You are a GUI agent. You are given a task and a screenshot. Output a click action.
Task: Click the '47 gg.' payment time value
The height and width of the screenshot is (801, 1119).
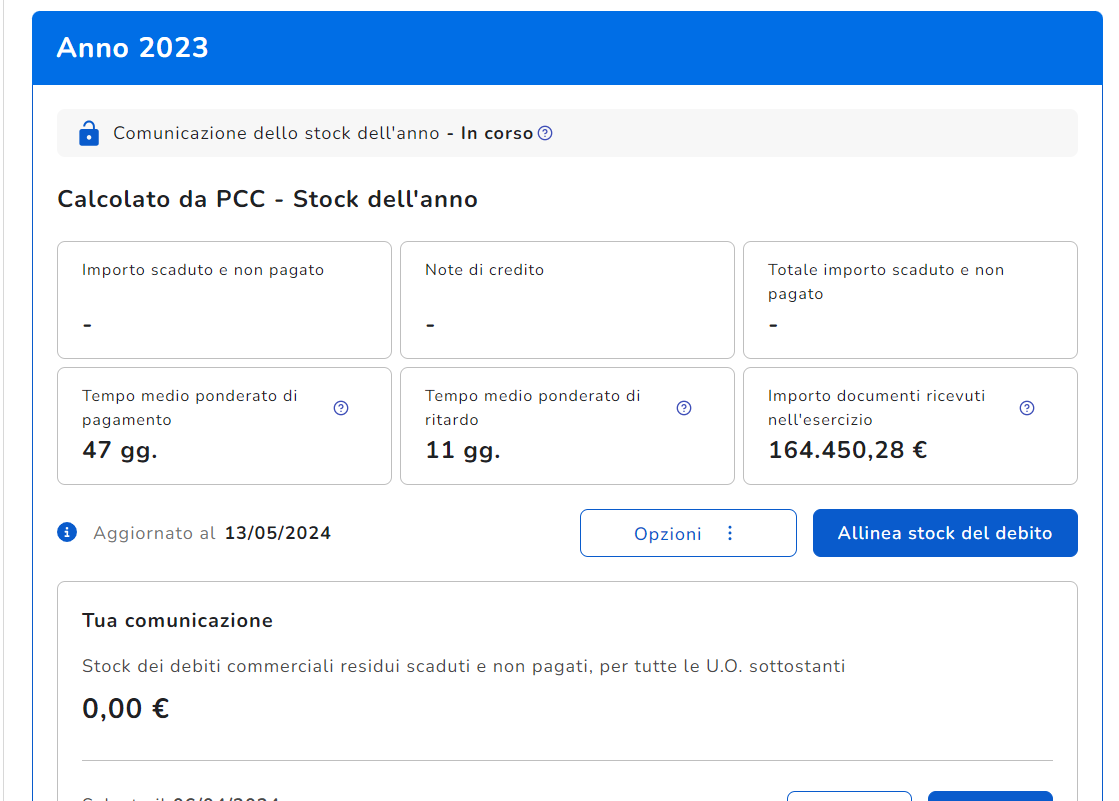point(120,450)
